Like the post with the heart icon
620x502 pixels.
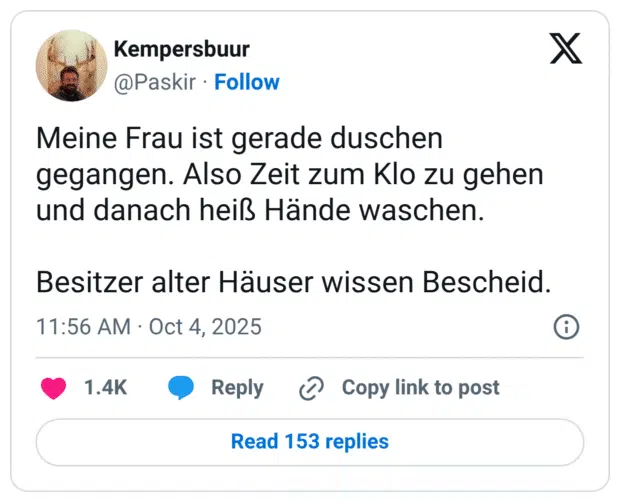pos(52,388)
